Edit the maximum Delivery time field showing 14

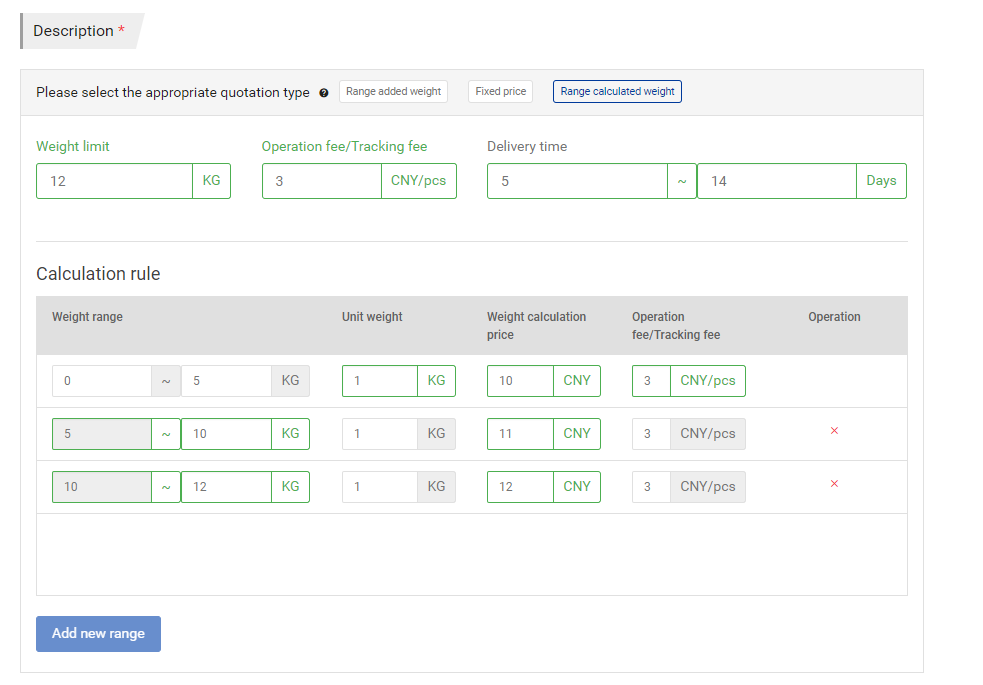tap(776, 182)
